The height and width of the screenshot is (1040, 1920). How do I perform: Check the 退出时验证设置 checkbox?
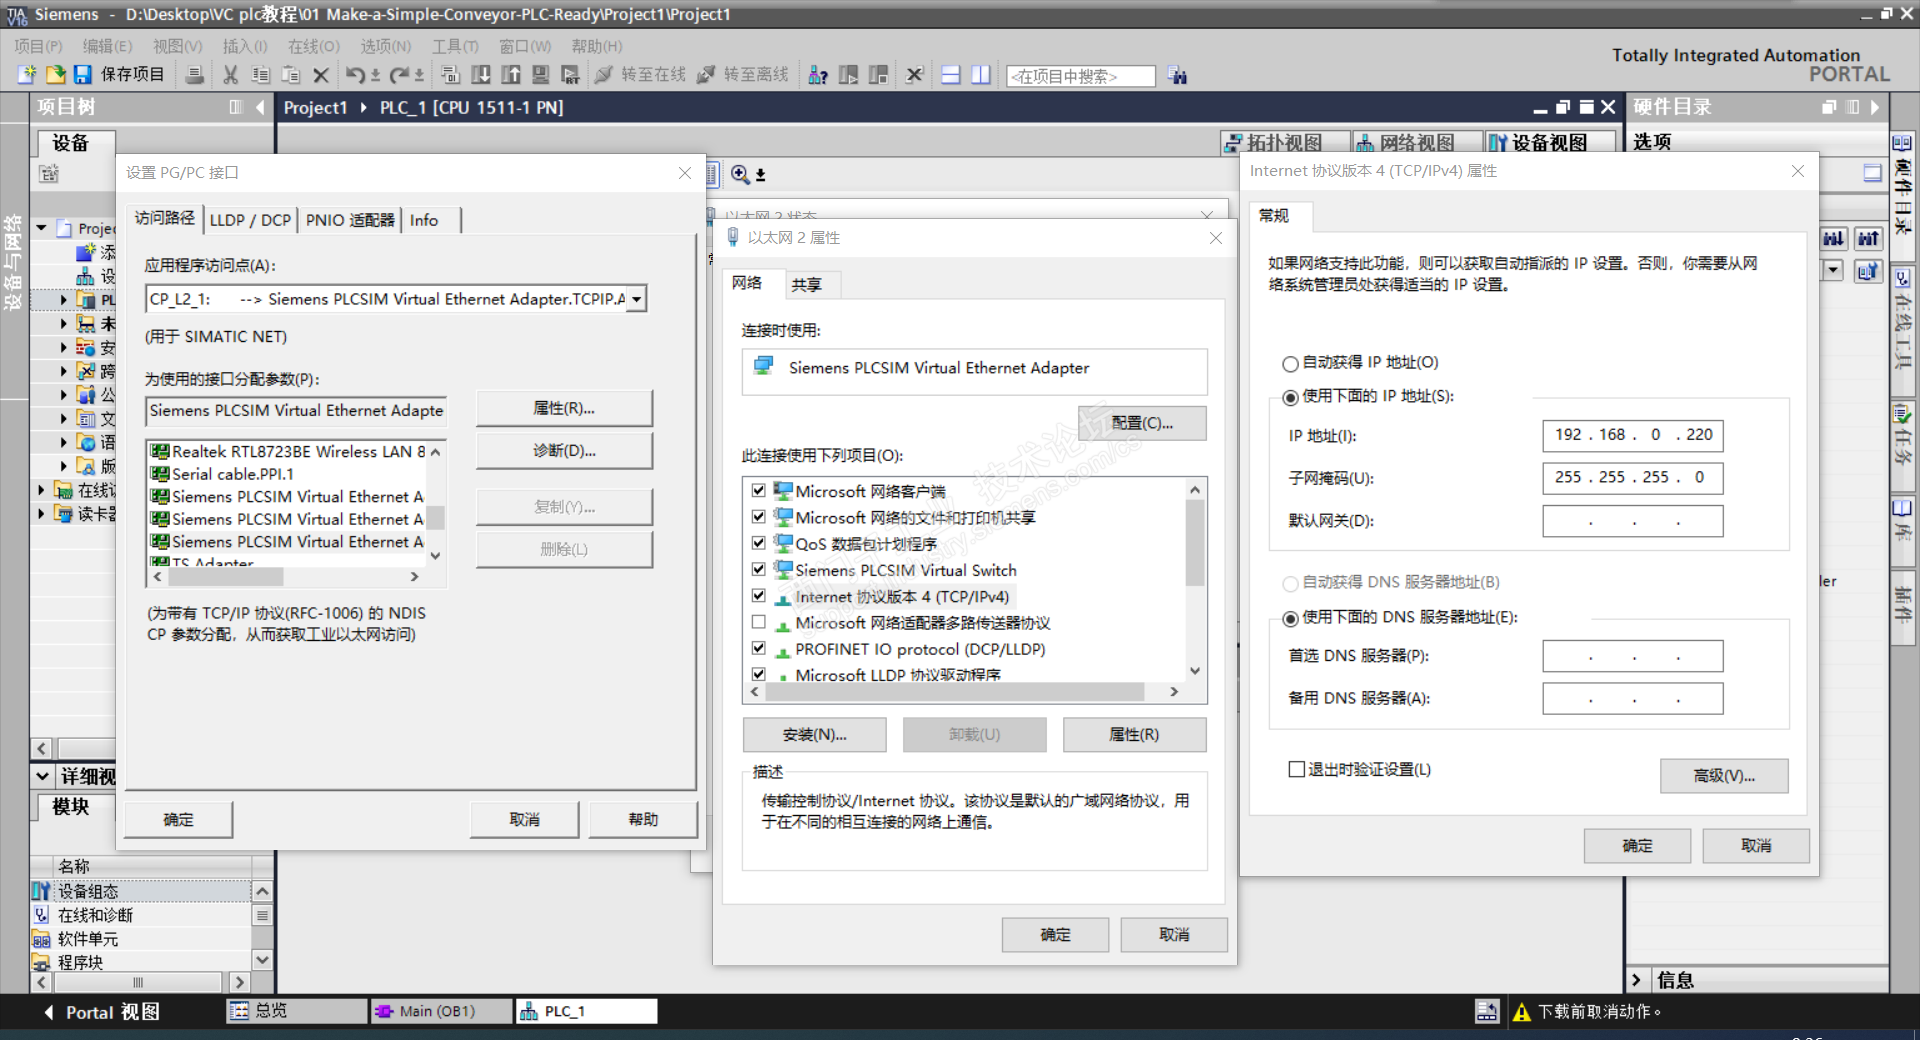[1297, 770]
